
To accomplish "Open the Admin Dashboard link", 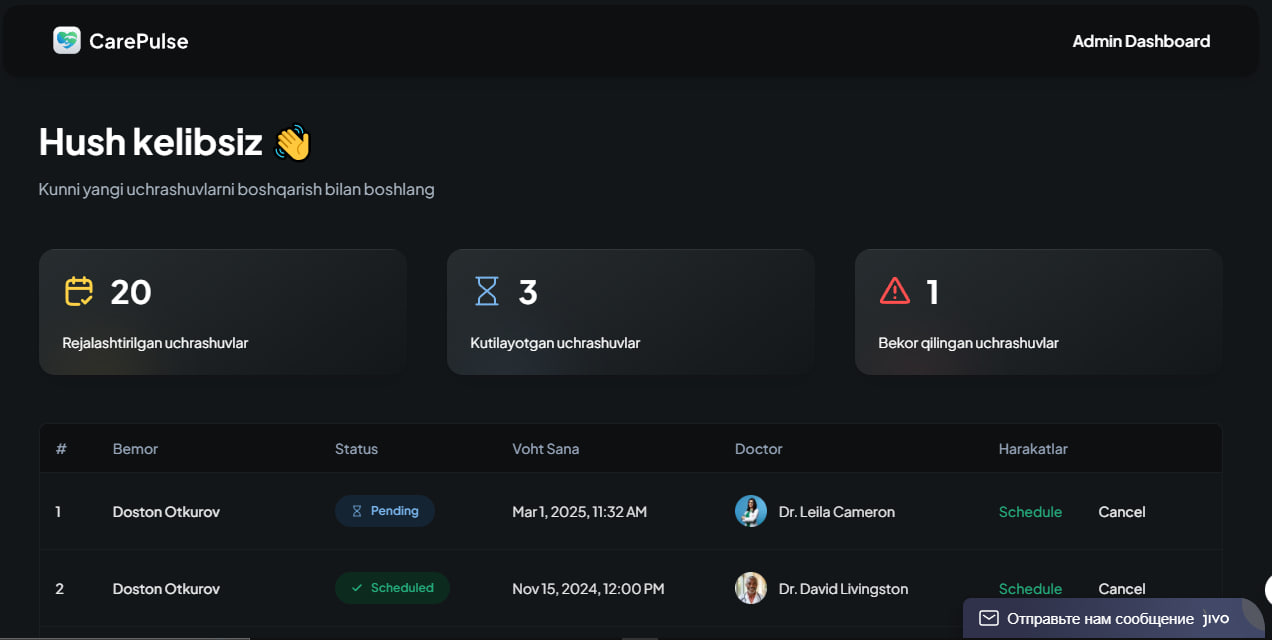I will point(1141,41).
